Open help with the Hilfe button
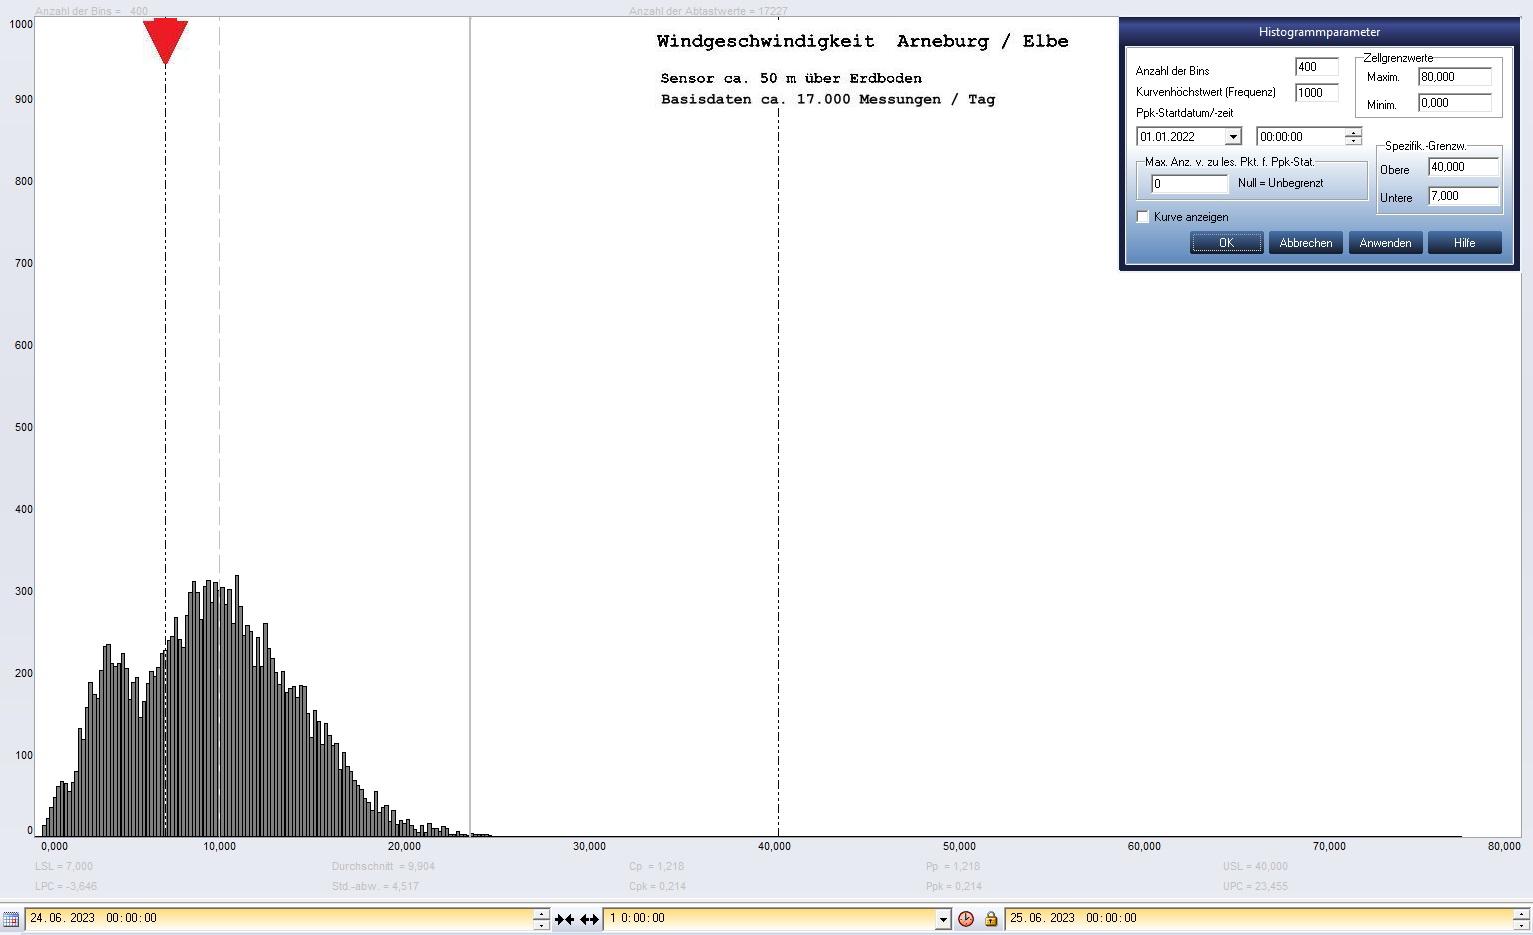 pos(1464,243)
